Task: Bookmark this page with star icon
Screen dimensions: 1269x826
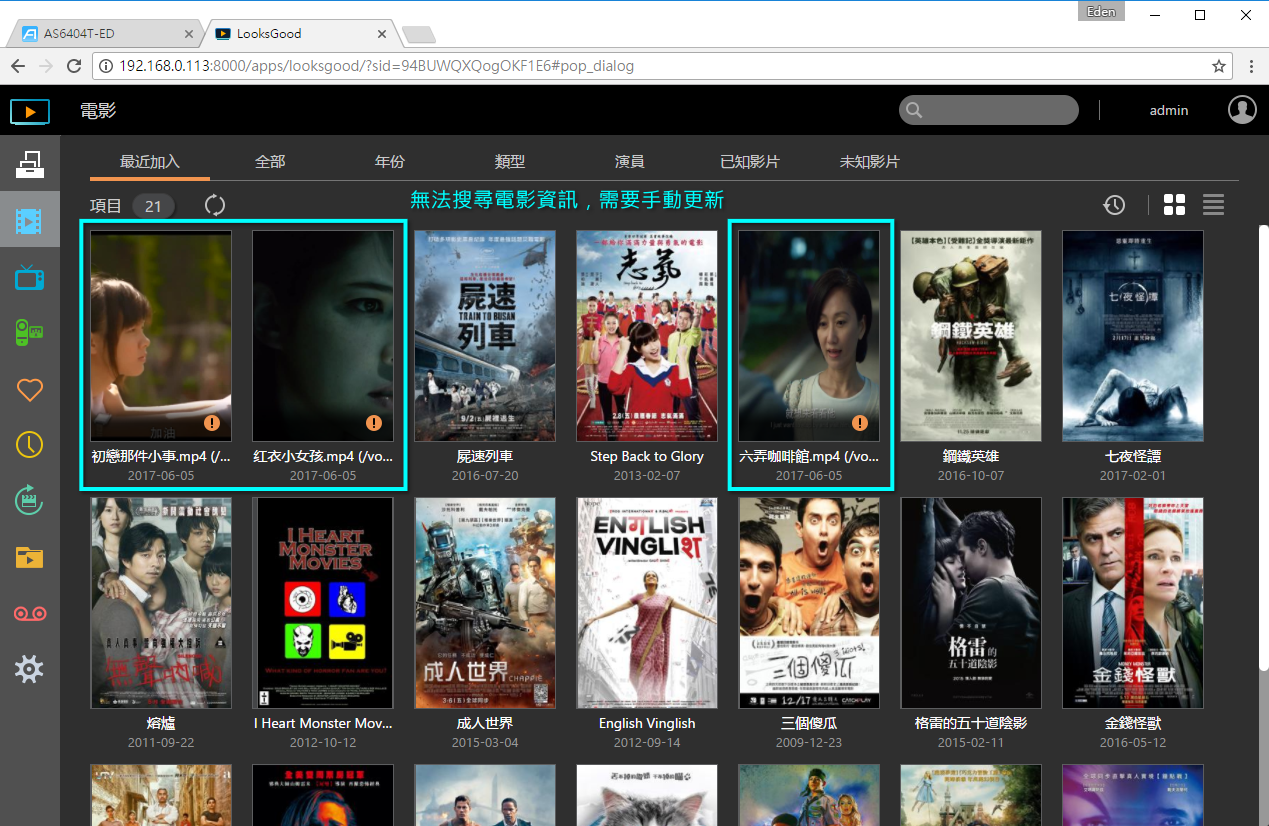Action: pyautogui.click(x=1219, y=66)
